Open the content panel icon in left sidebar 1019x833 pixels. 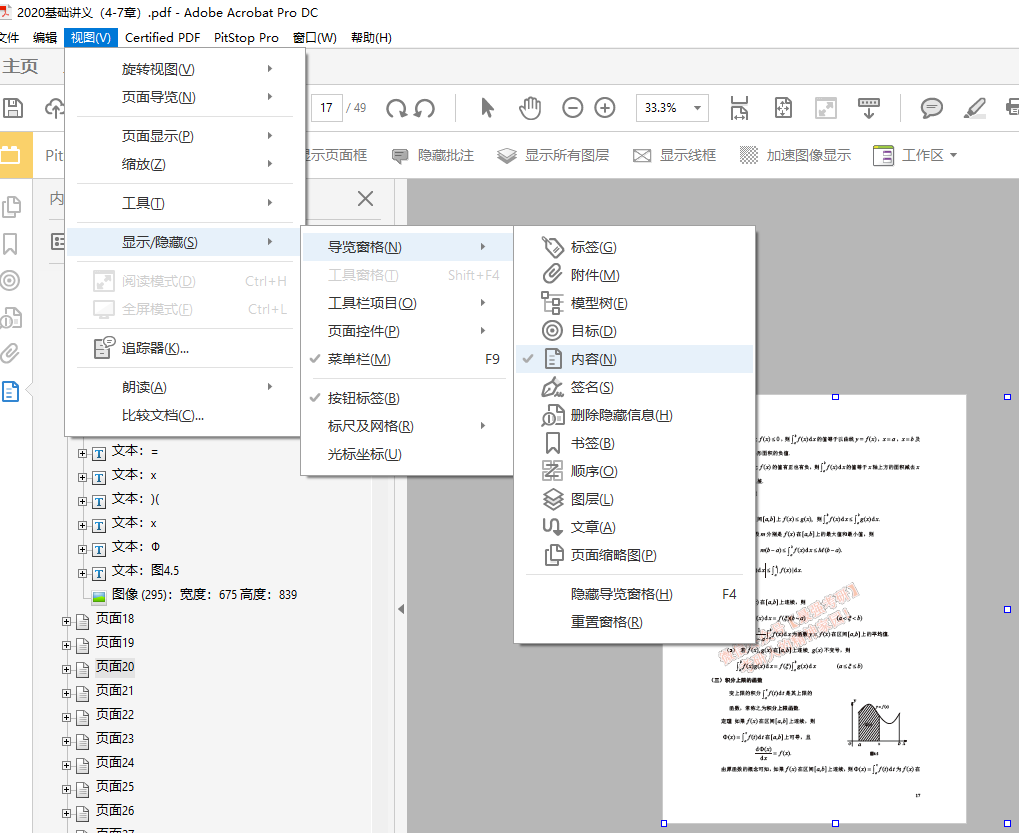click(10, 392)
